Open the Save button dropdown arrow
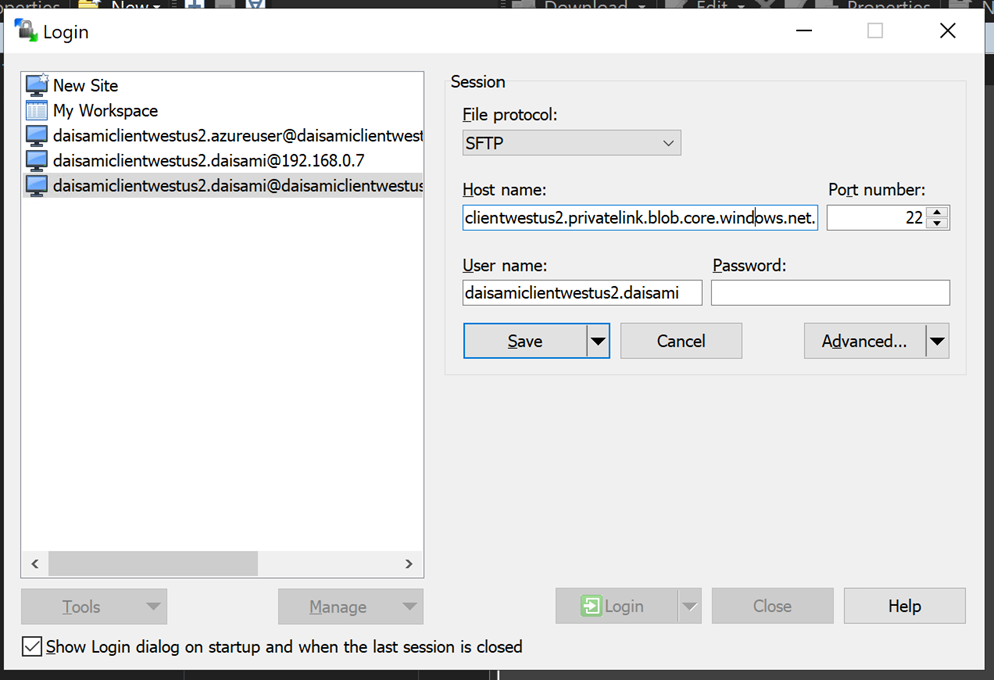Screen dimensions: 994x680 coord(598,341)
